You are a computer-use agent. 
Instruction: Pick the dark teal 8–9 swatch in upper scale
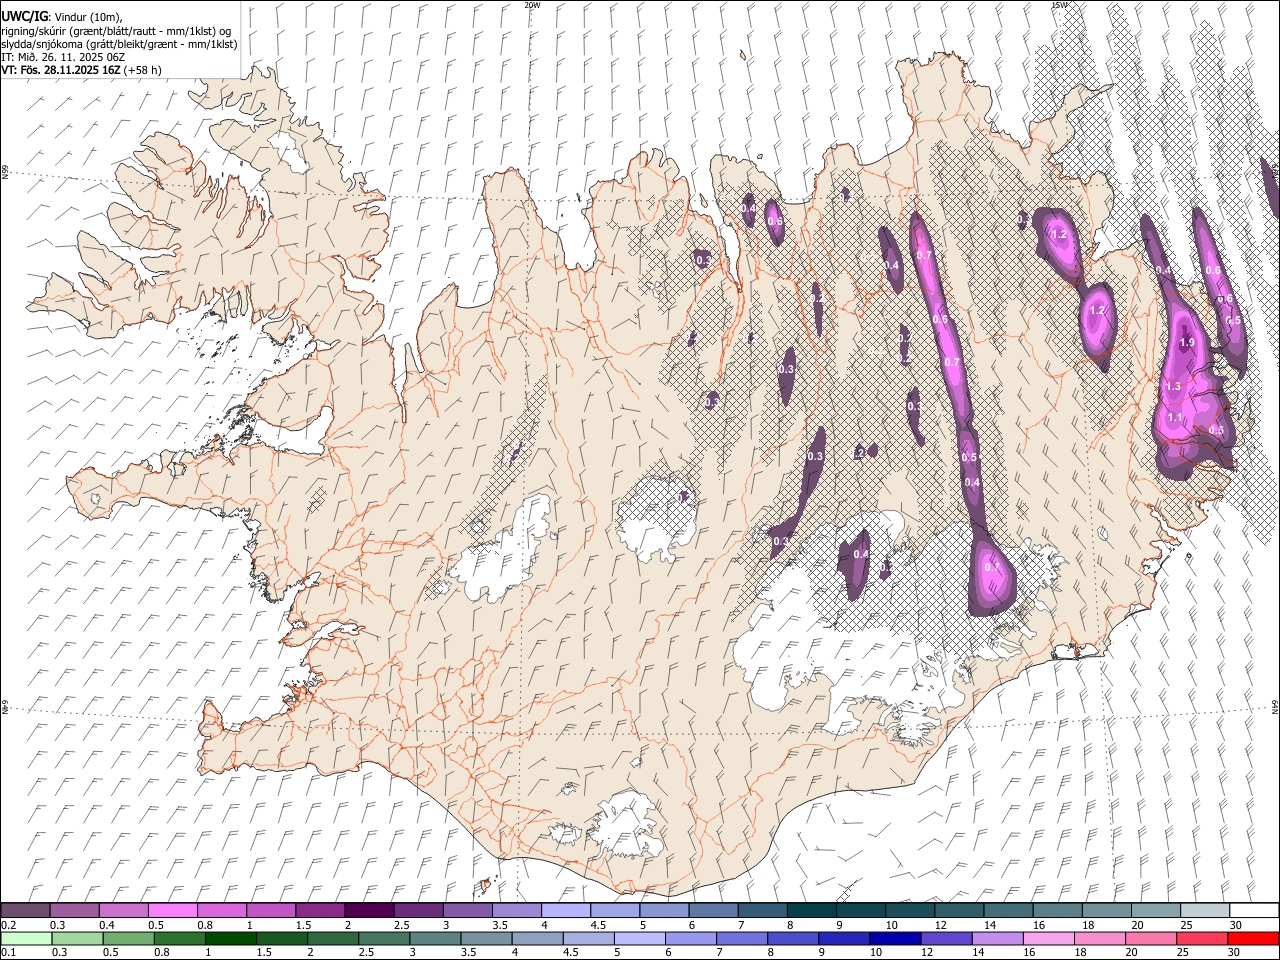[x=812, y=910]
